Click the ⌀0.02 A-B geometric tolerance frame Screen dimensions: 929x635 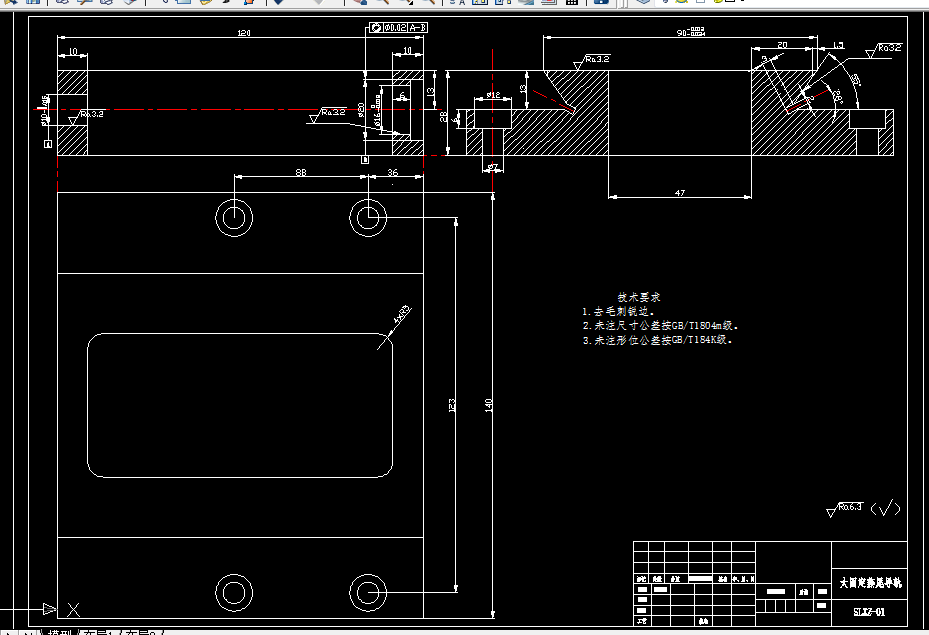(x=398, y=27)
